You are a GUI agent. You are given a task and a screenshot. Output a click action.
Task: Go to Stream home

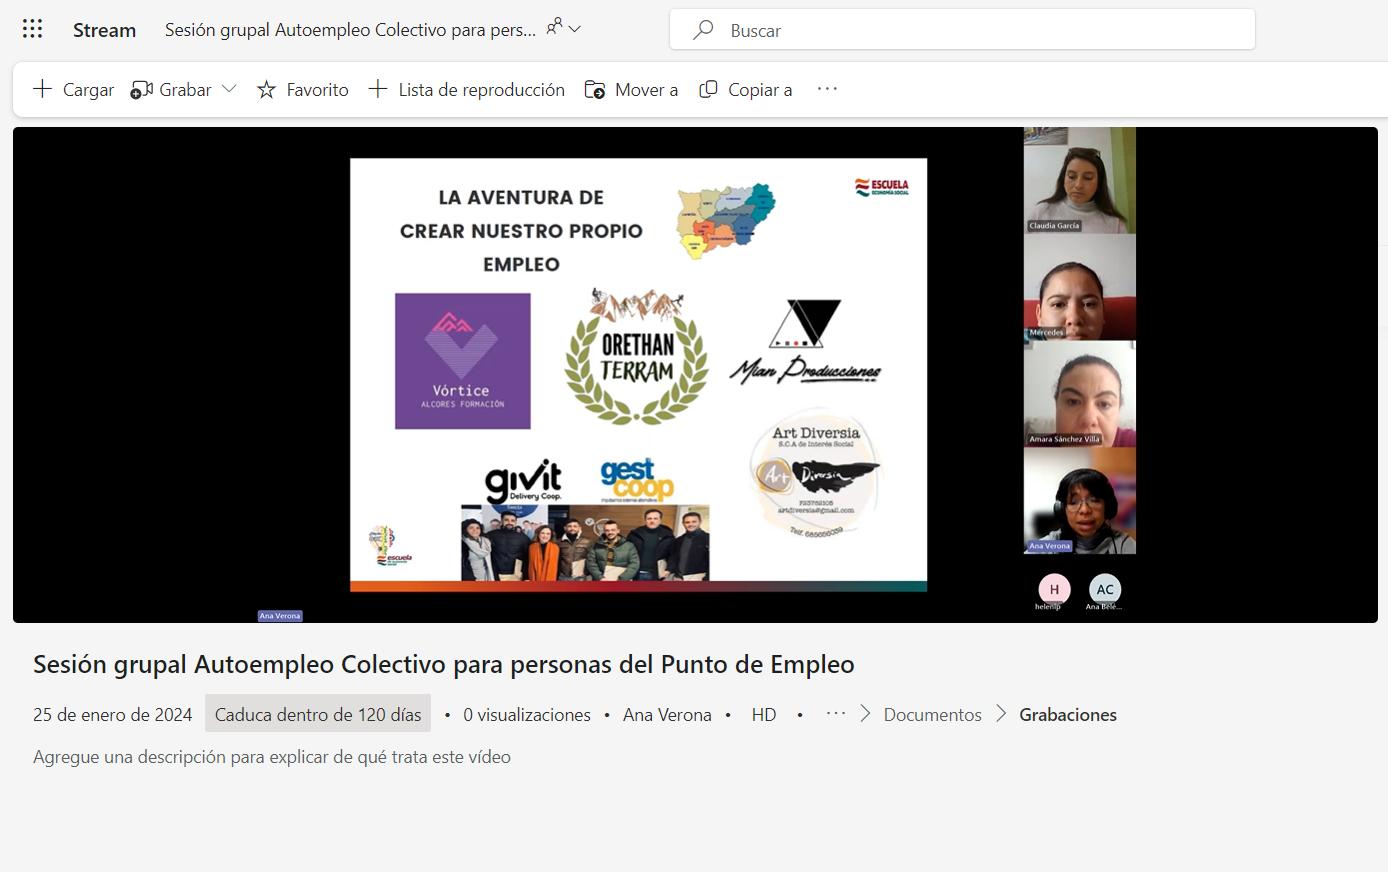point(104,30)
